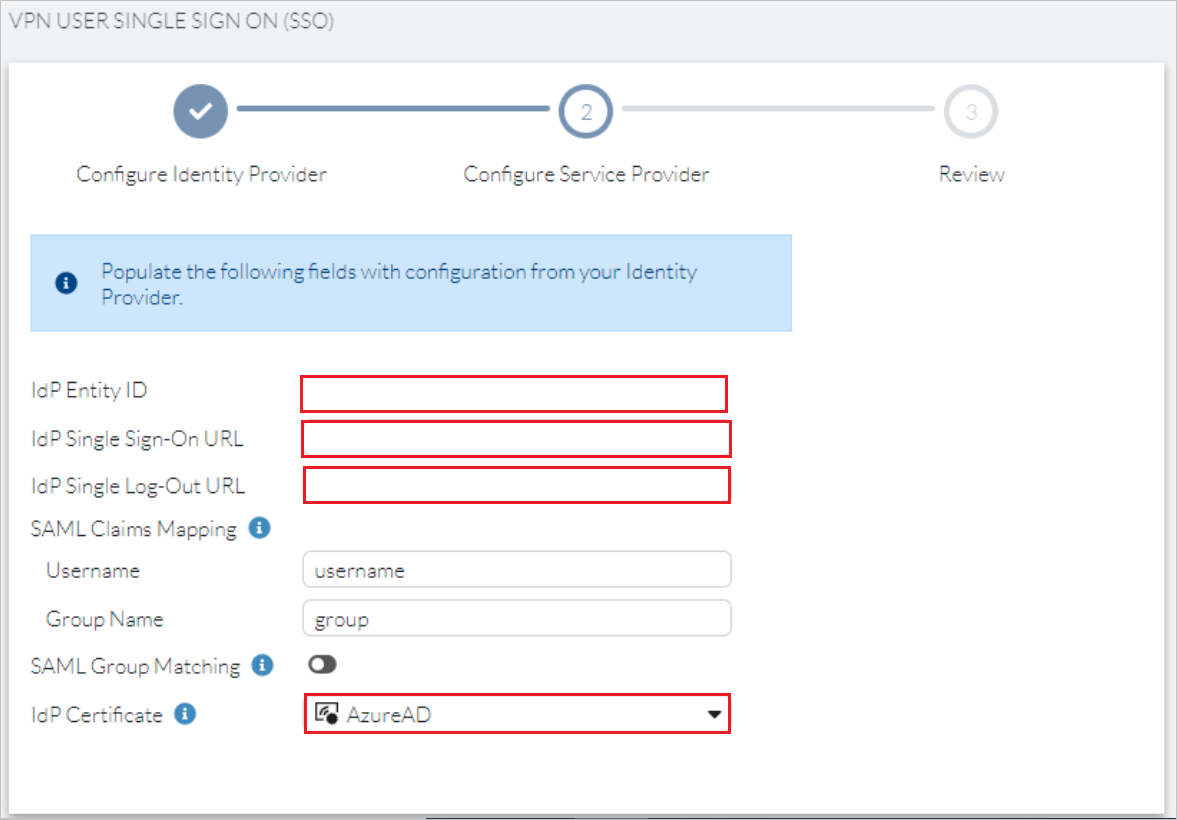Click the step 3 circle indicator

tap(971, 111)
